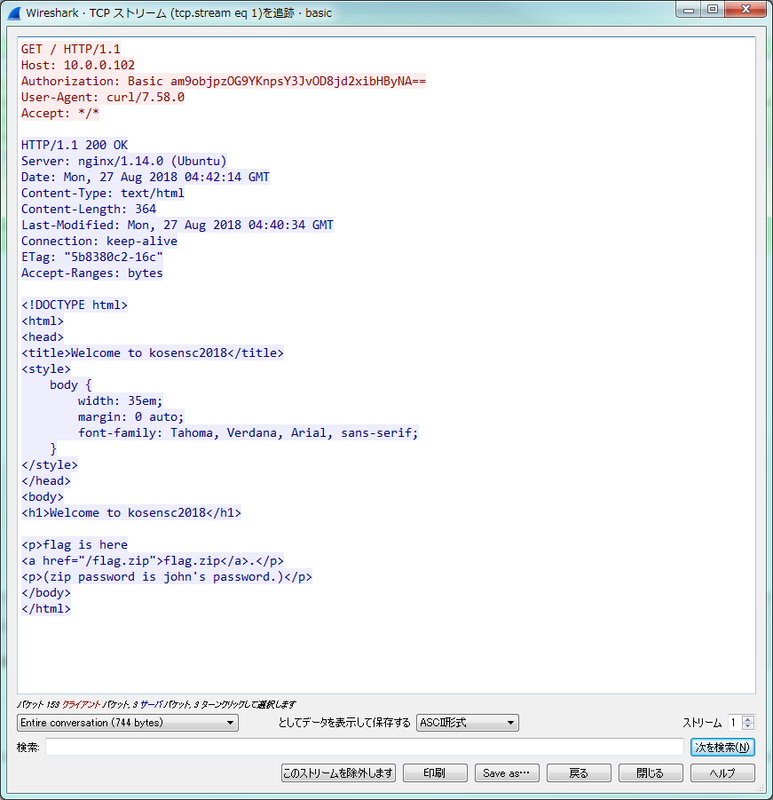
Task: Click the Connection: keep-alive line
Action: tap(99, 241)
